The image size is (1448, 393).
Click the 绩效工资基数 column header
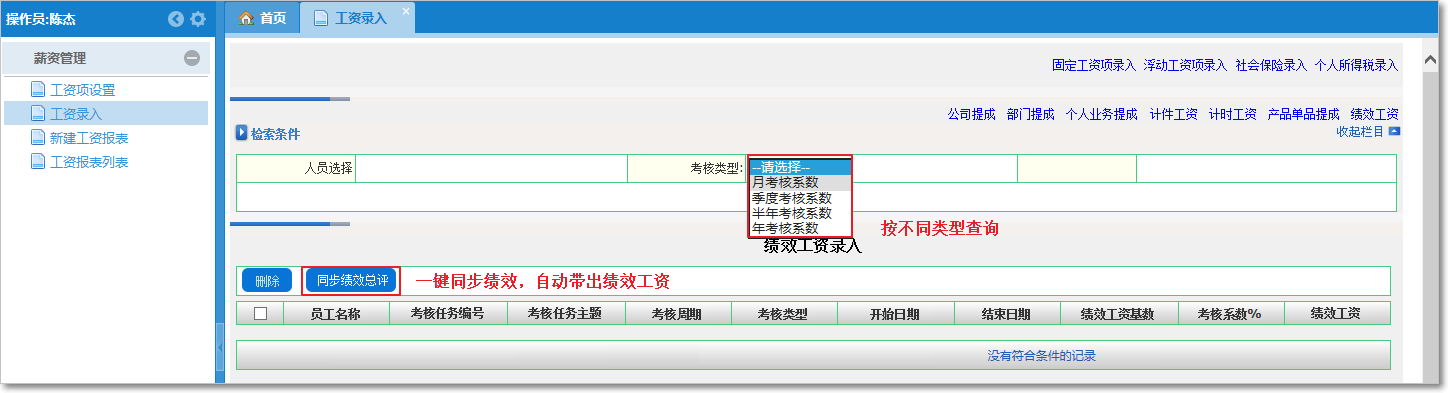[x=1118, y=314]
